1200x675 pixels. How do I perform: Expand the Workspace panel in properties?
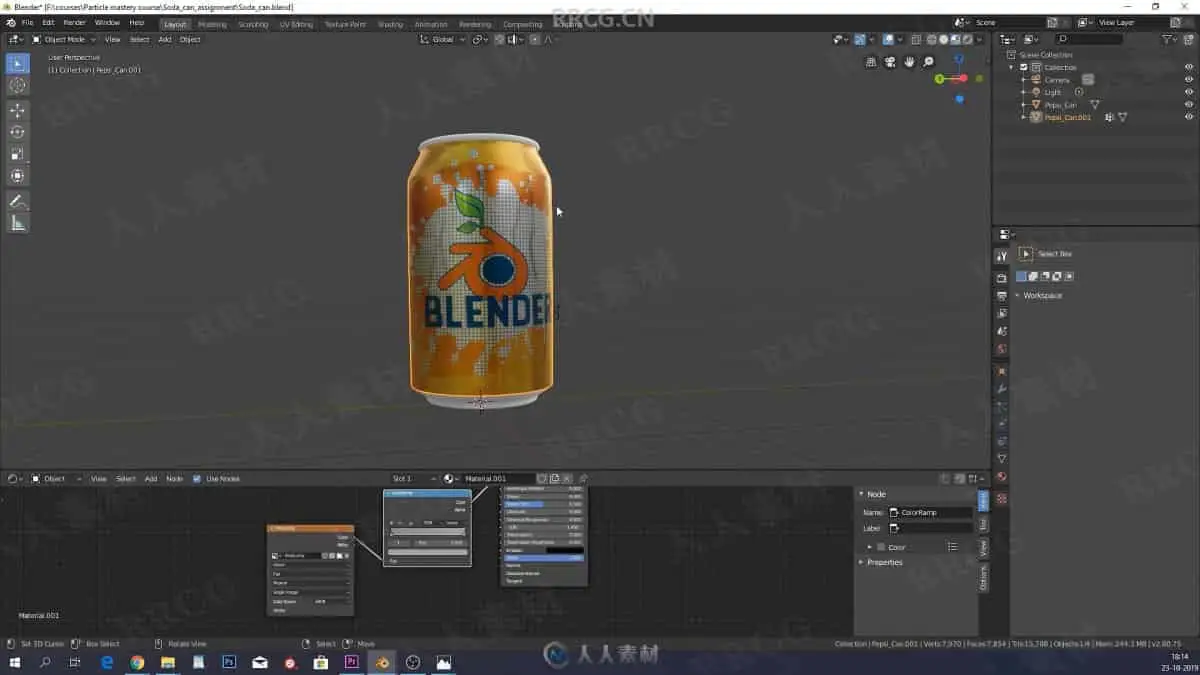click(1018, 296)
